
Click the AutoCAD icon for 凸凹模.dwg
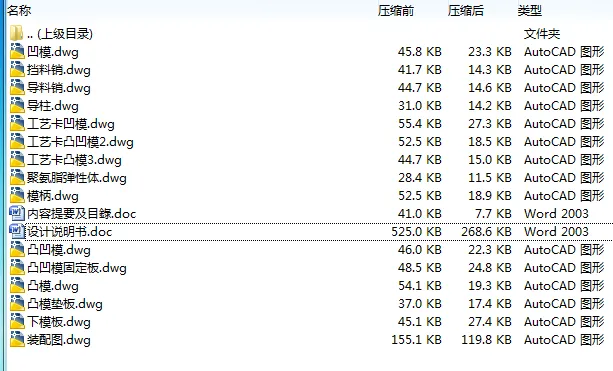[x=17, y=249]
